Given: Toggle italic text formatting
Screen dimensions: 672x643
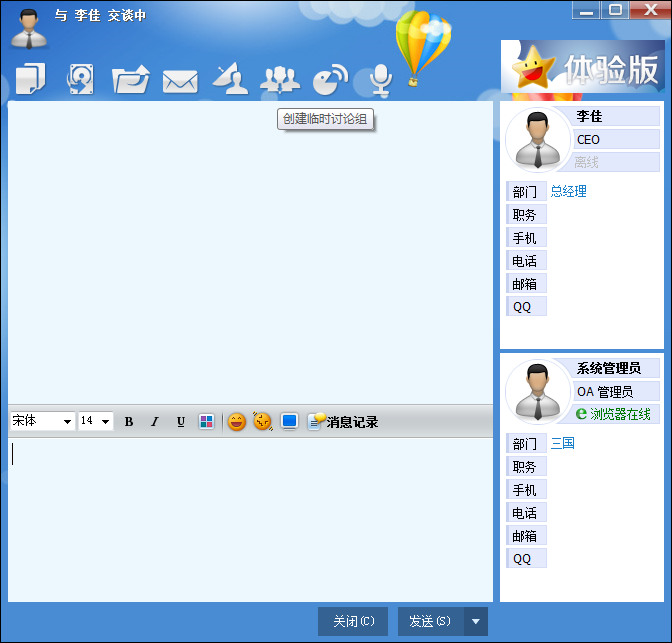Looking at the screenshot, I should pyautogui.click(x=155, y=422).
